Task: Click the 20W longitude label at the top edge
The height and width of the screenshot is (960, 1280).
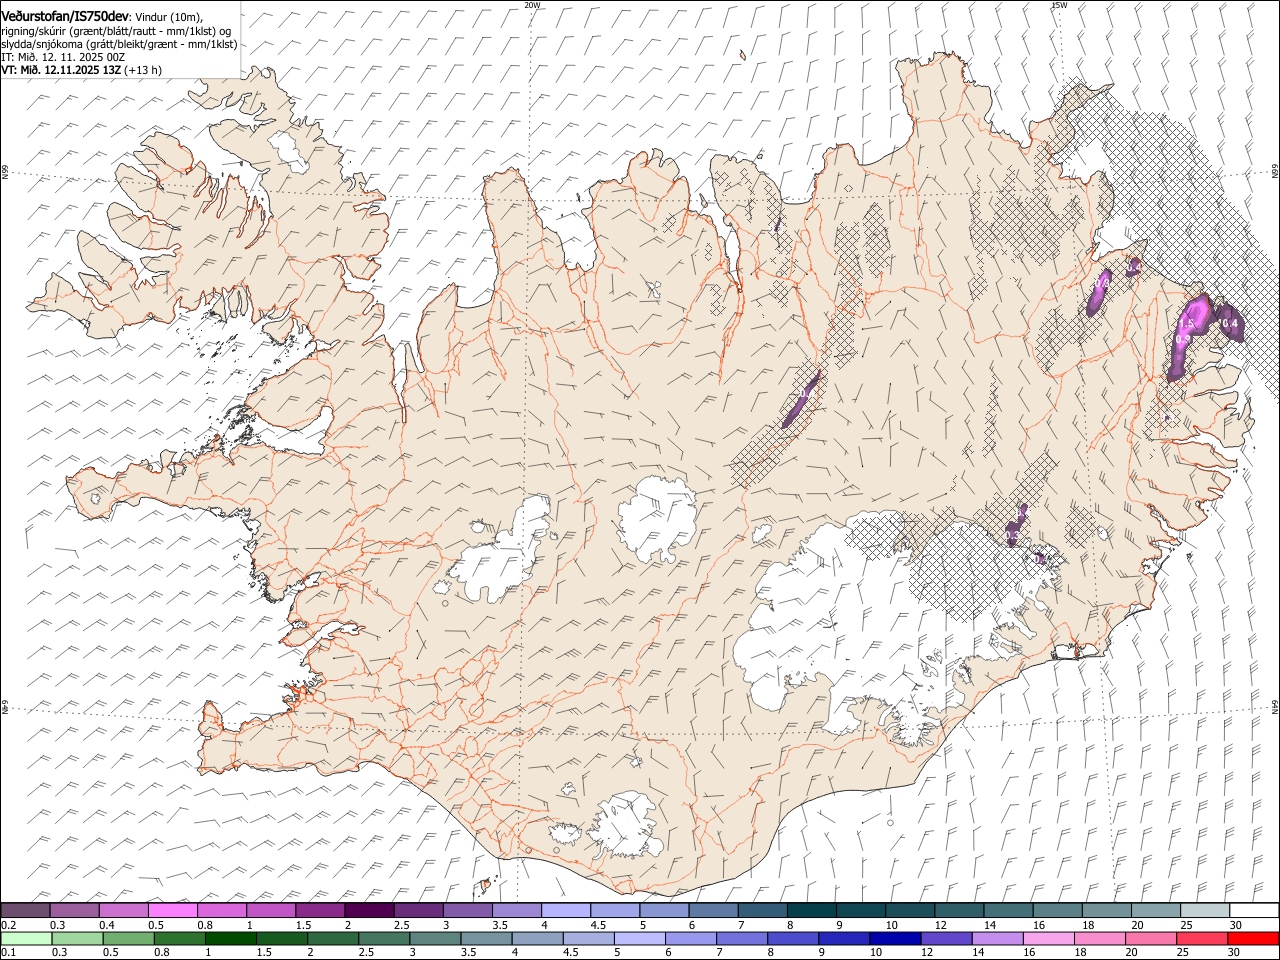Action: pyautogui.click(x=532, y=5)
